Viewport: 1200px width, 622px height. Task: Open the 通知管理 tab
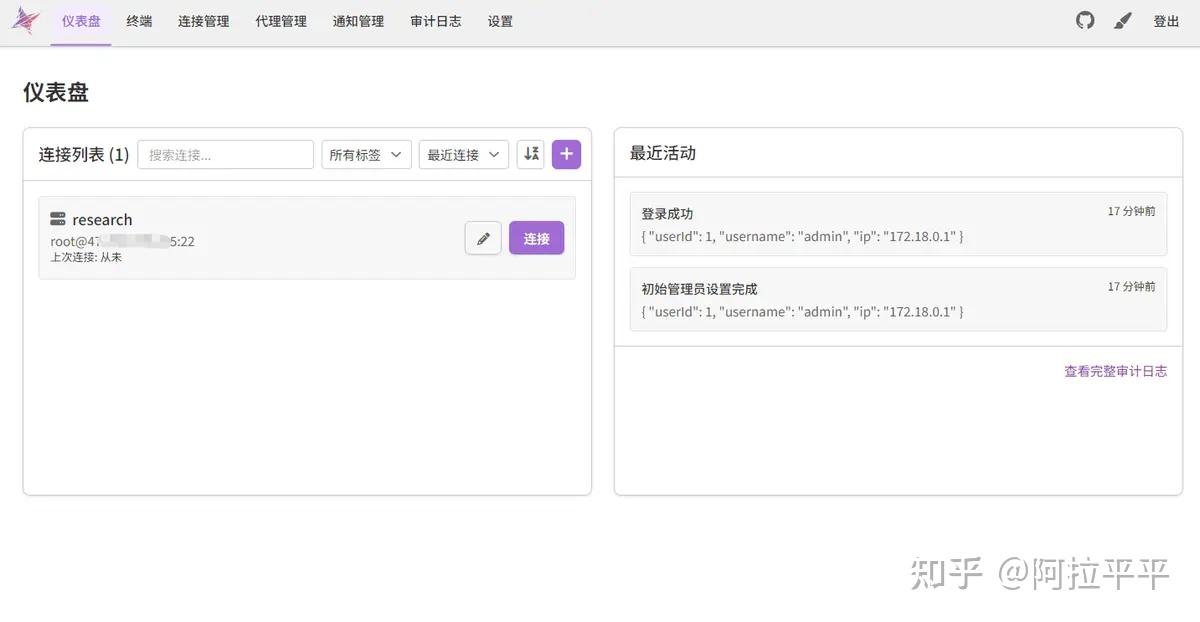pyautogui.click(x=358, y=21)
